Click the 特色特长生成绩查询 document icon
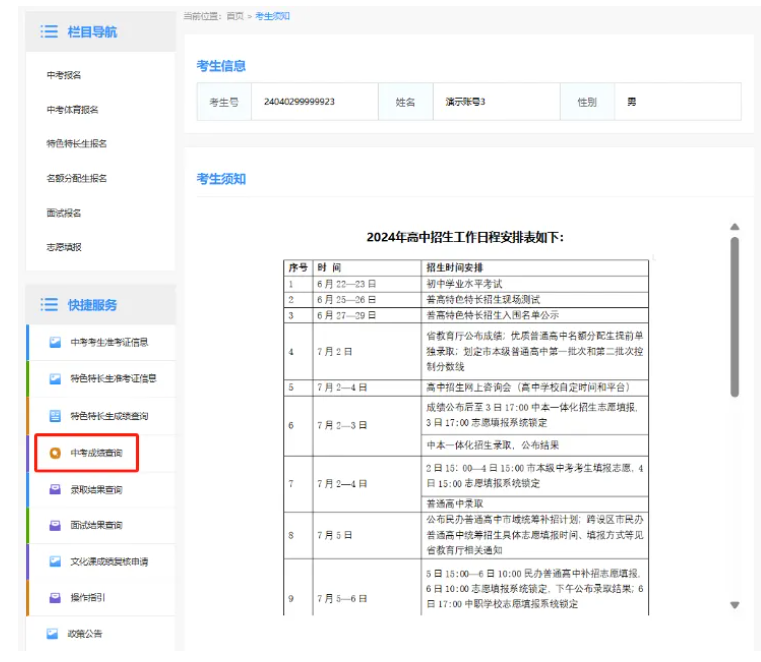Screen dimensions: 761x662 [55, 415]
